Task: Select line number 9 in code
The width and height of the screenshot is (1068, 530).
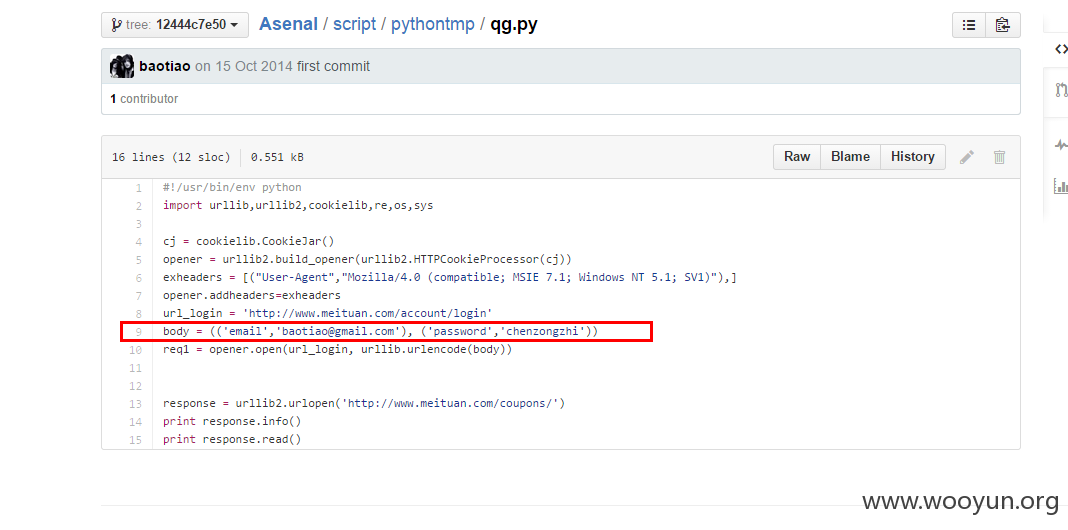Action: (138, 332)
